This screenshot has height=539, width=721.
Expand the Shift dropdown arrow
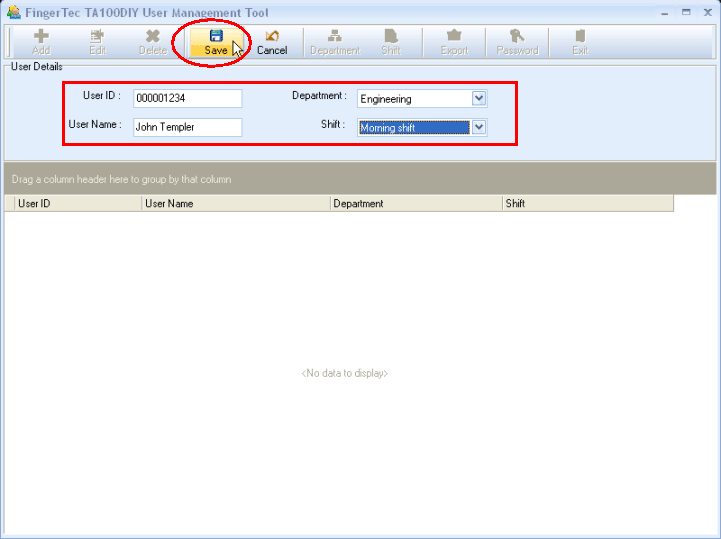pos(479,127)
